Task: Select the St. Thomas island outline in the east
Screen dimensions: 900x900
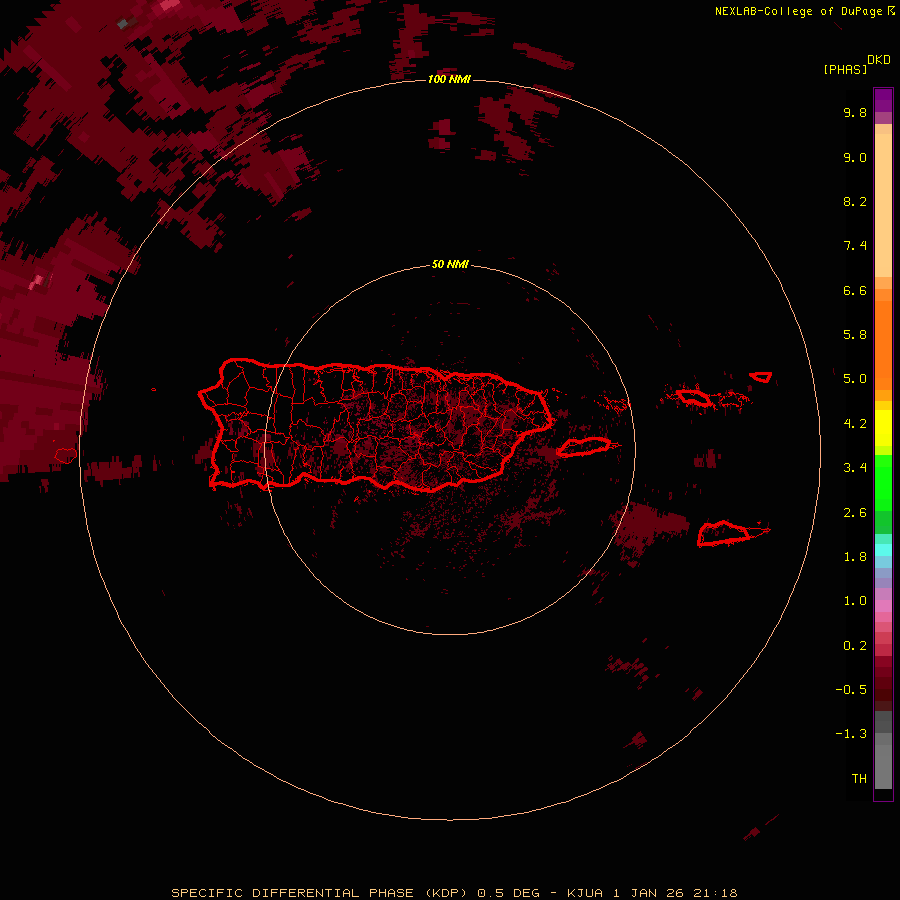Action: [x=694, y=397]
